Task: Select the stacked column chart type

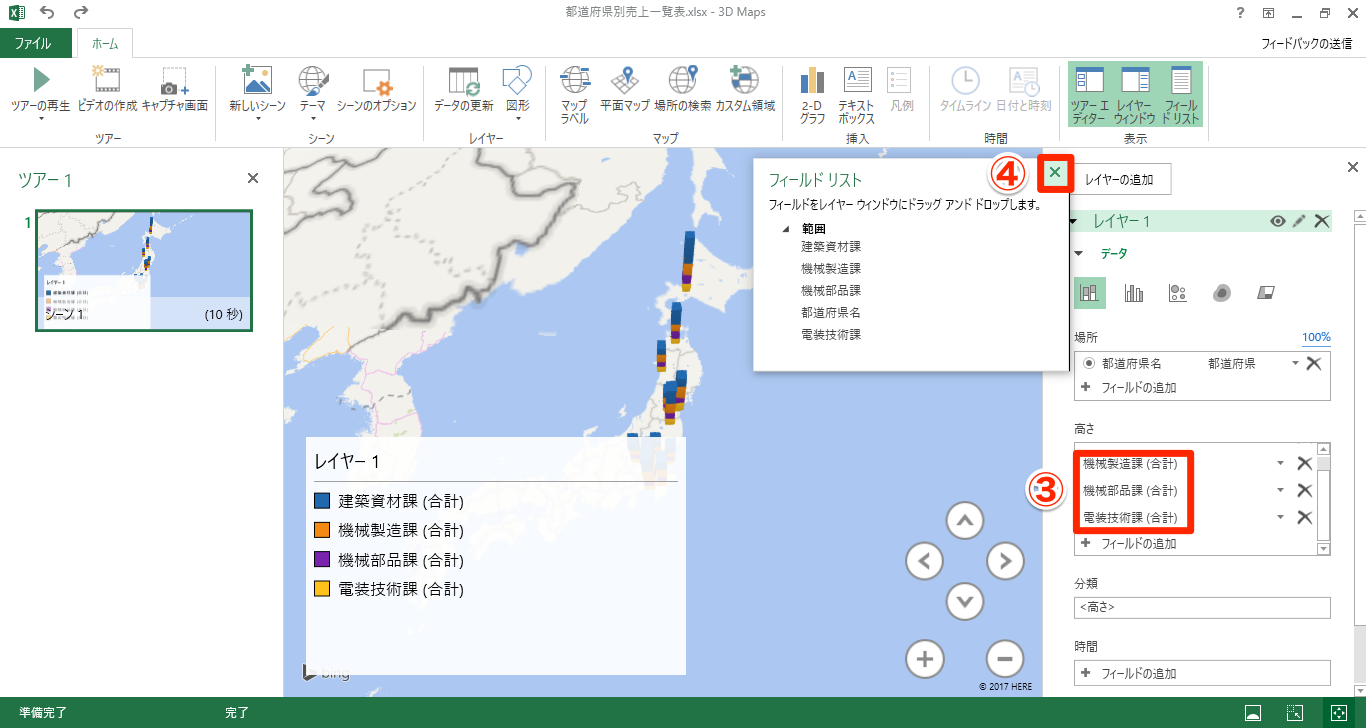Action: (x=1089, y=293)
